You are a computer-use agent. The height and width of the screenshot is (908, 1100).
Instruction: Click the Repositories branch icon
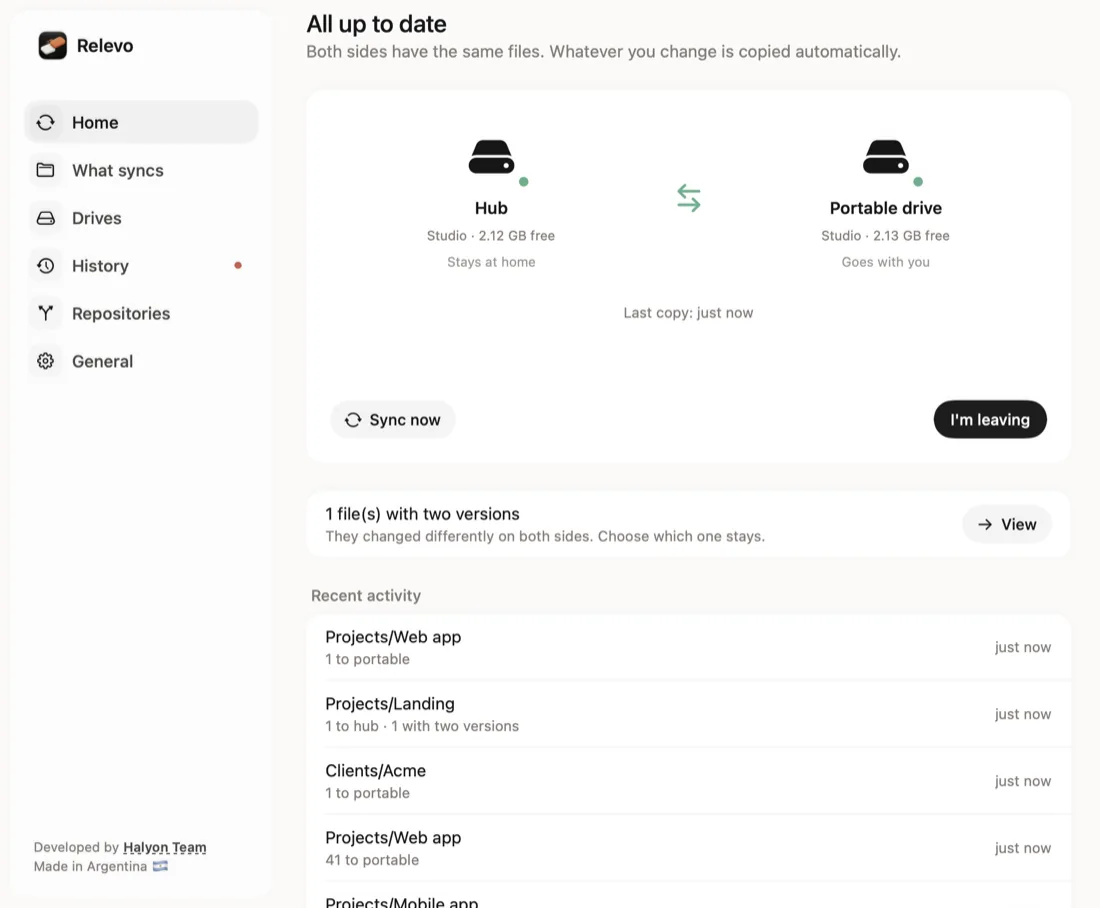[x=46, y=314]
